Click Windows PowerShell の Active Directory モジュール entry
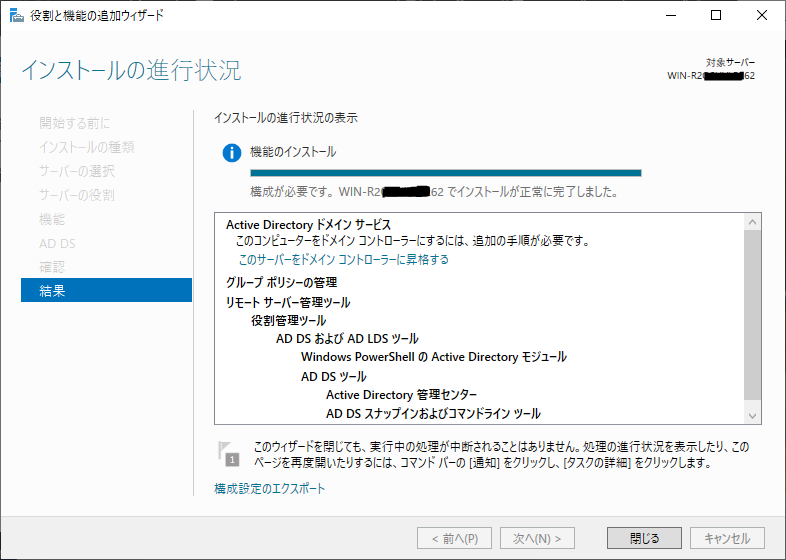 pyautogui.click(x=434, y=356)
